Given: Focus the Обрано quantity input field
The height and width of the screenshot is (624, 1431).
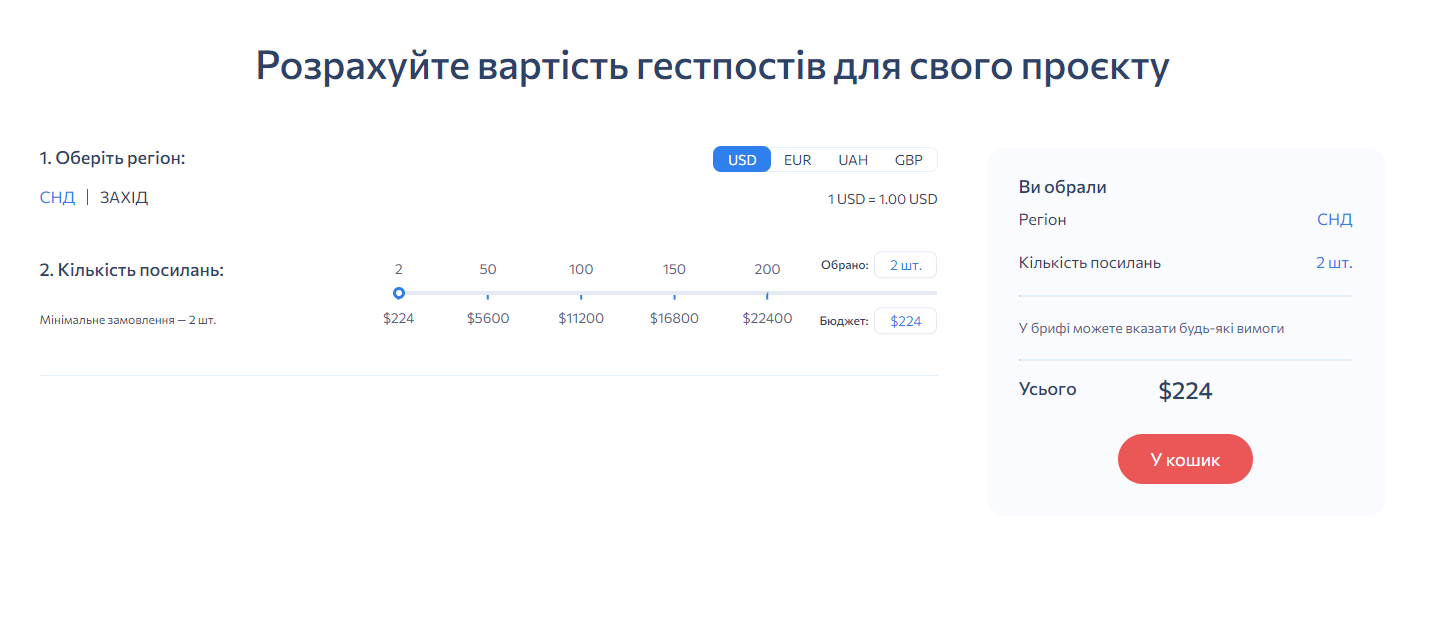Looking at the screenshot, I should [x=905, y=265].
